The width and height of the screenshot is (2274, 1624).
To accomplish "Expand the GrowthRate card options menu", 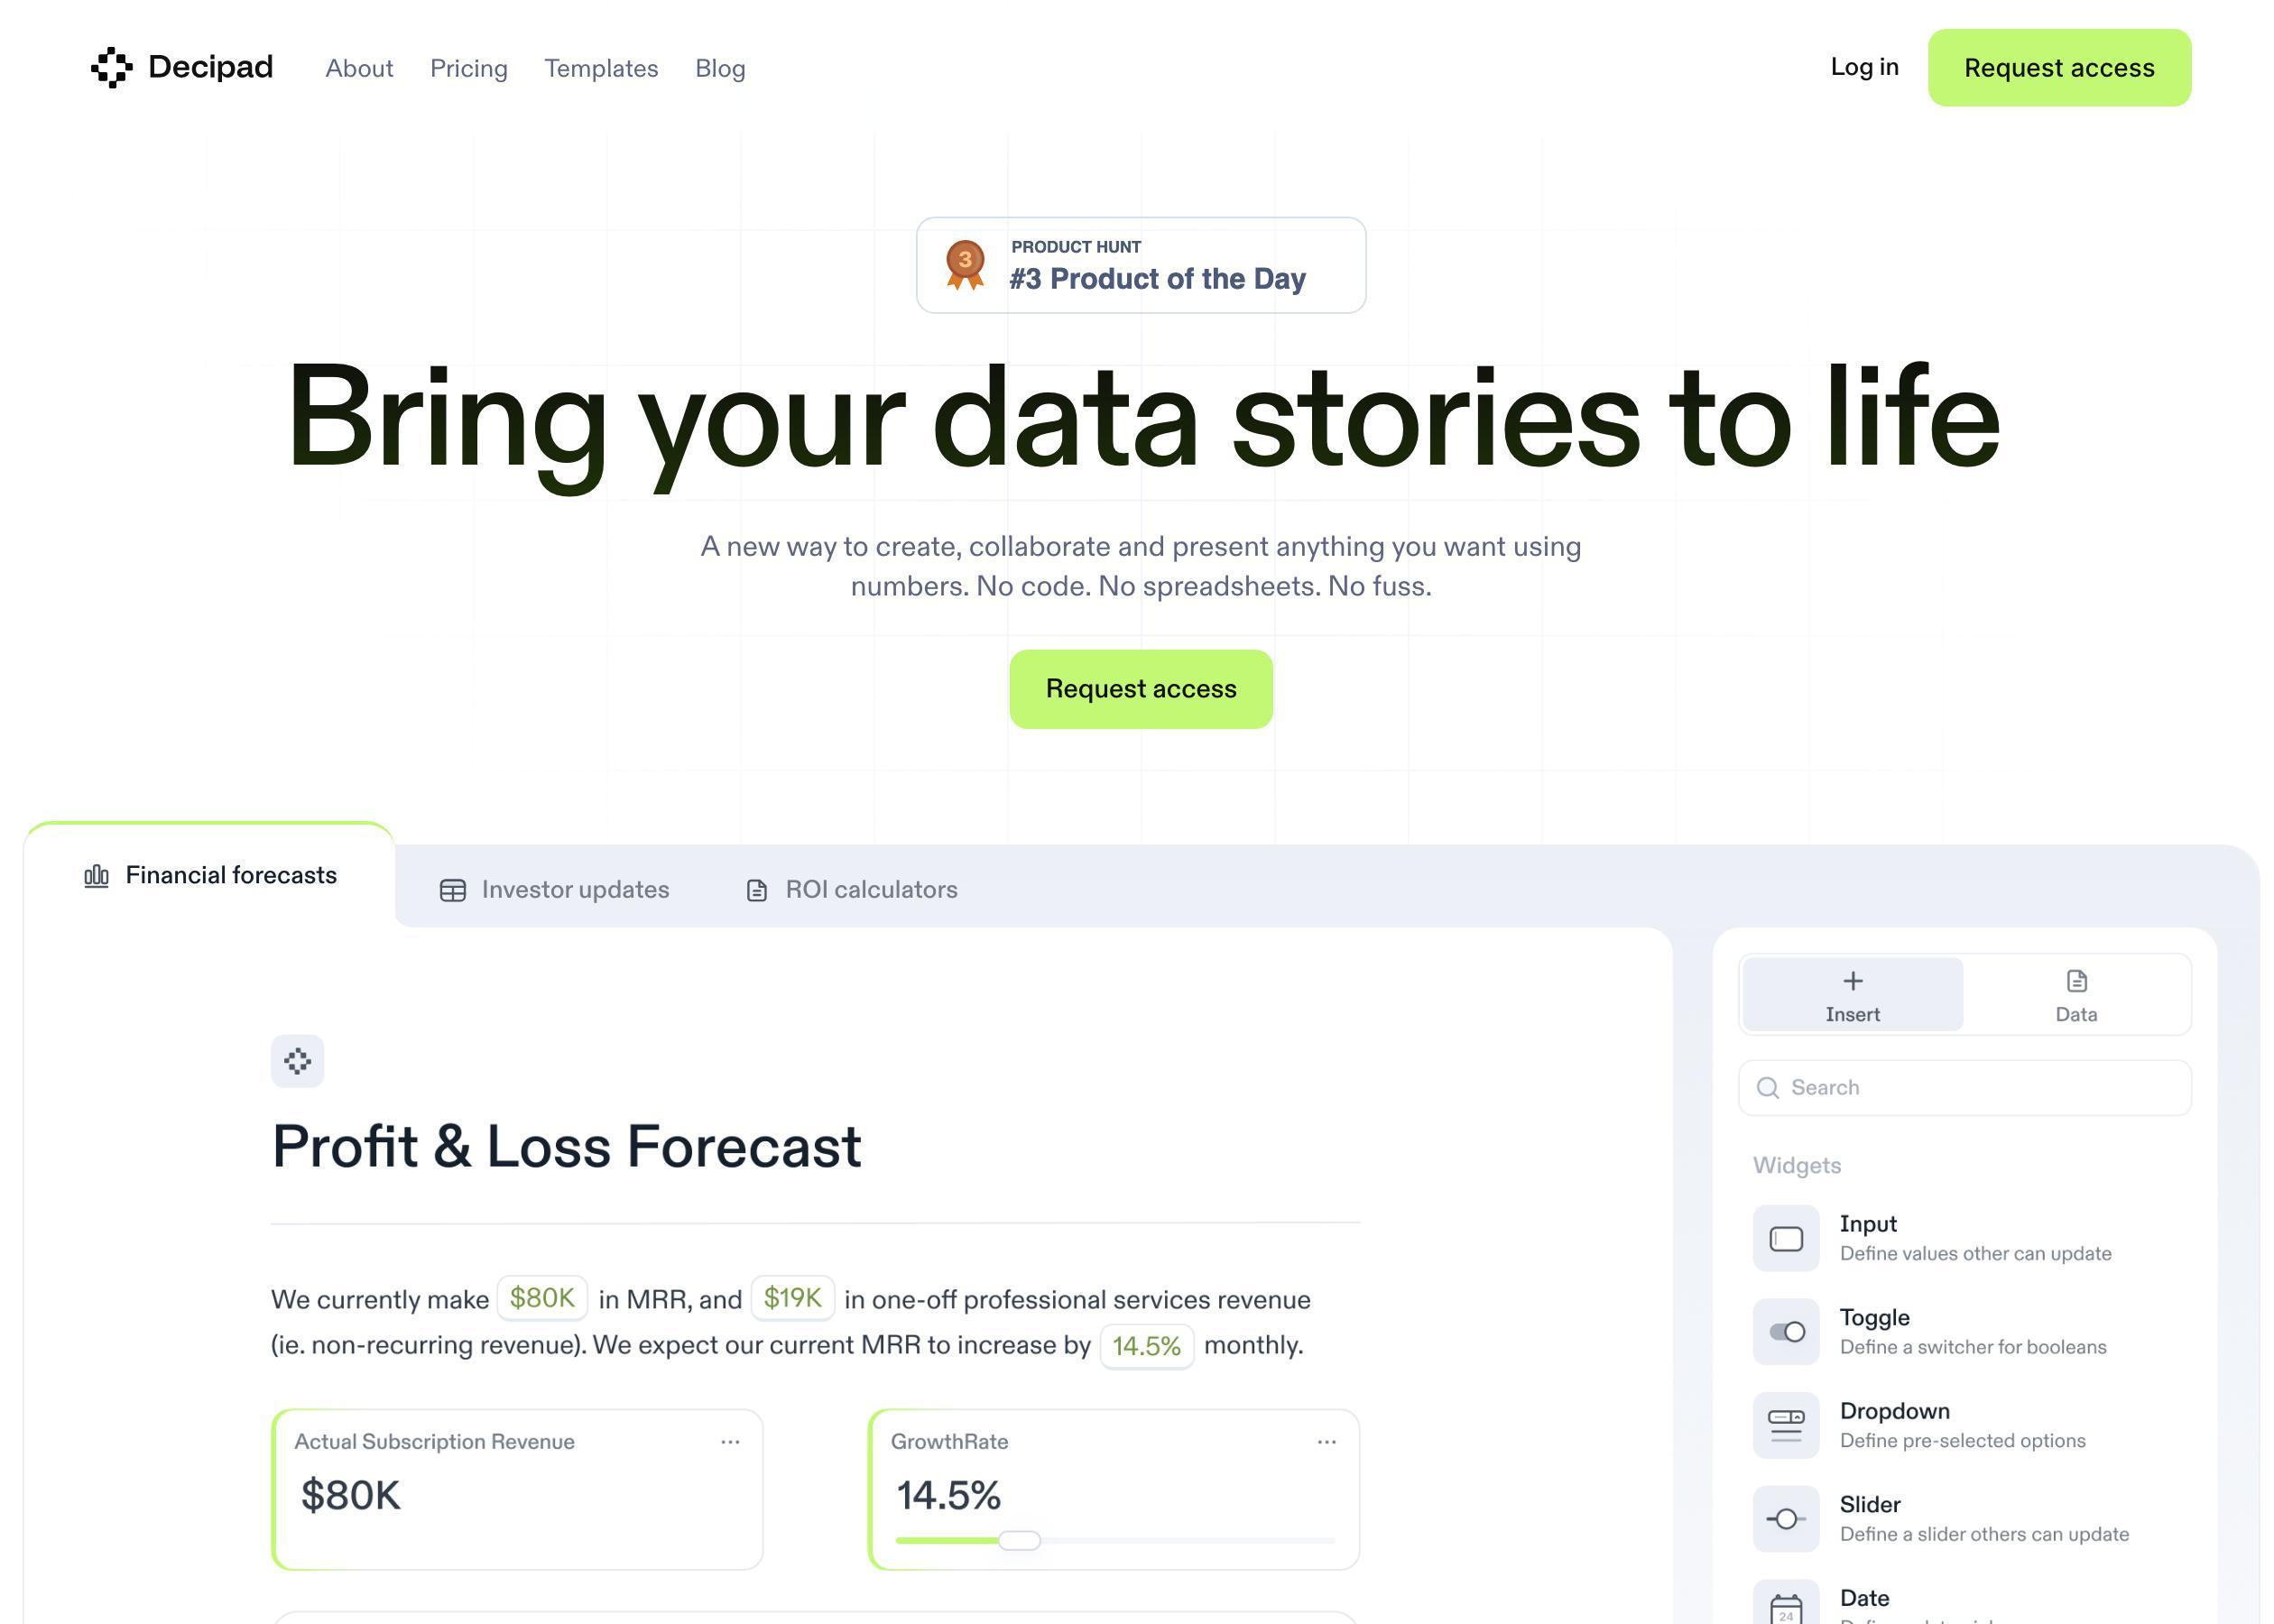I will (1326, 1441).
